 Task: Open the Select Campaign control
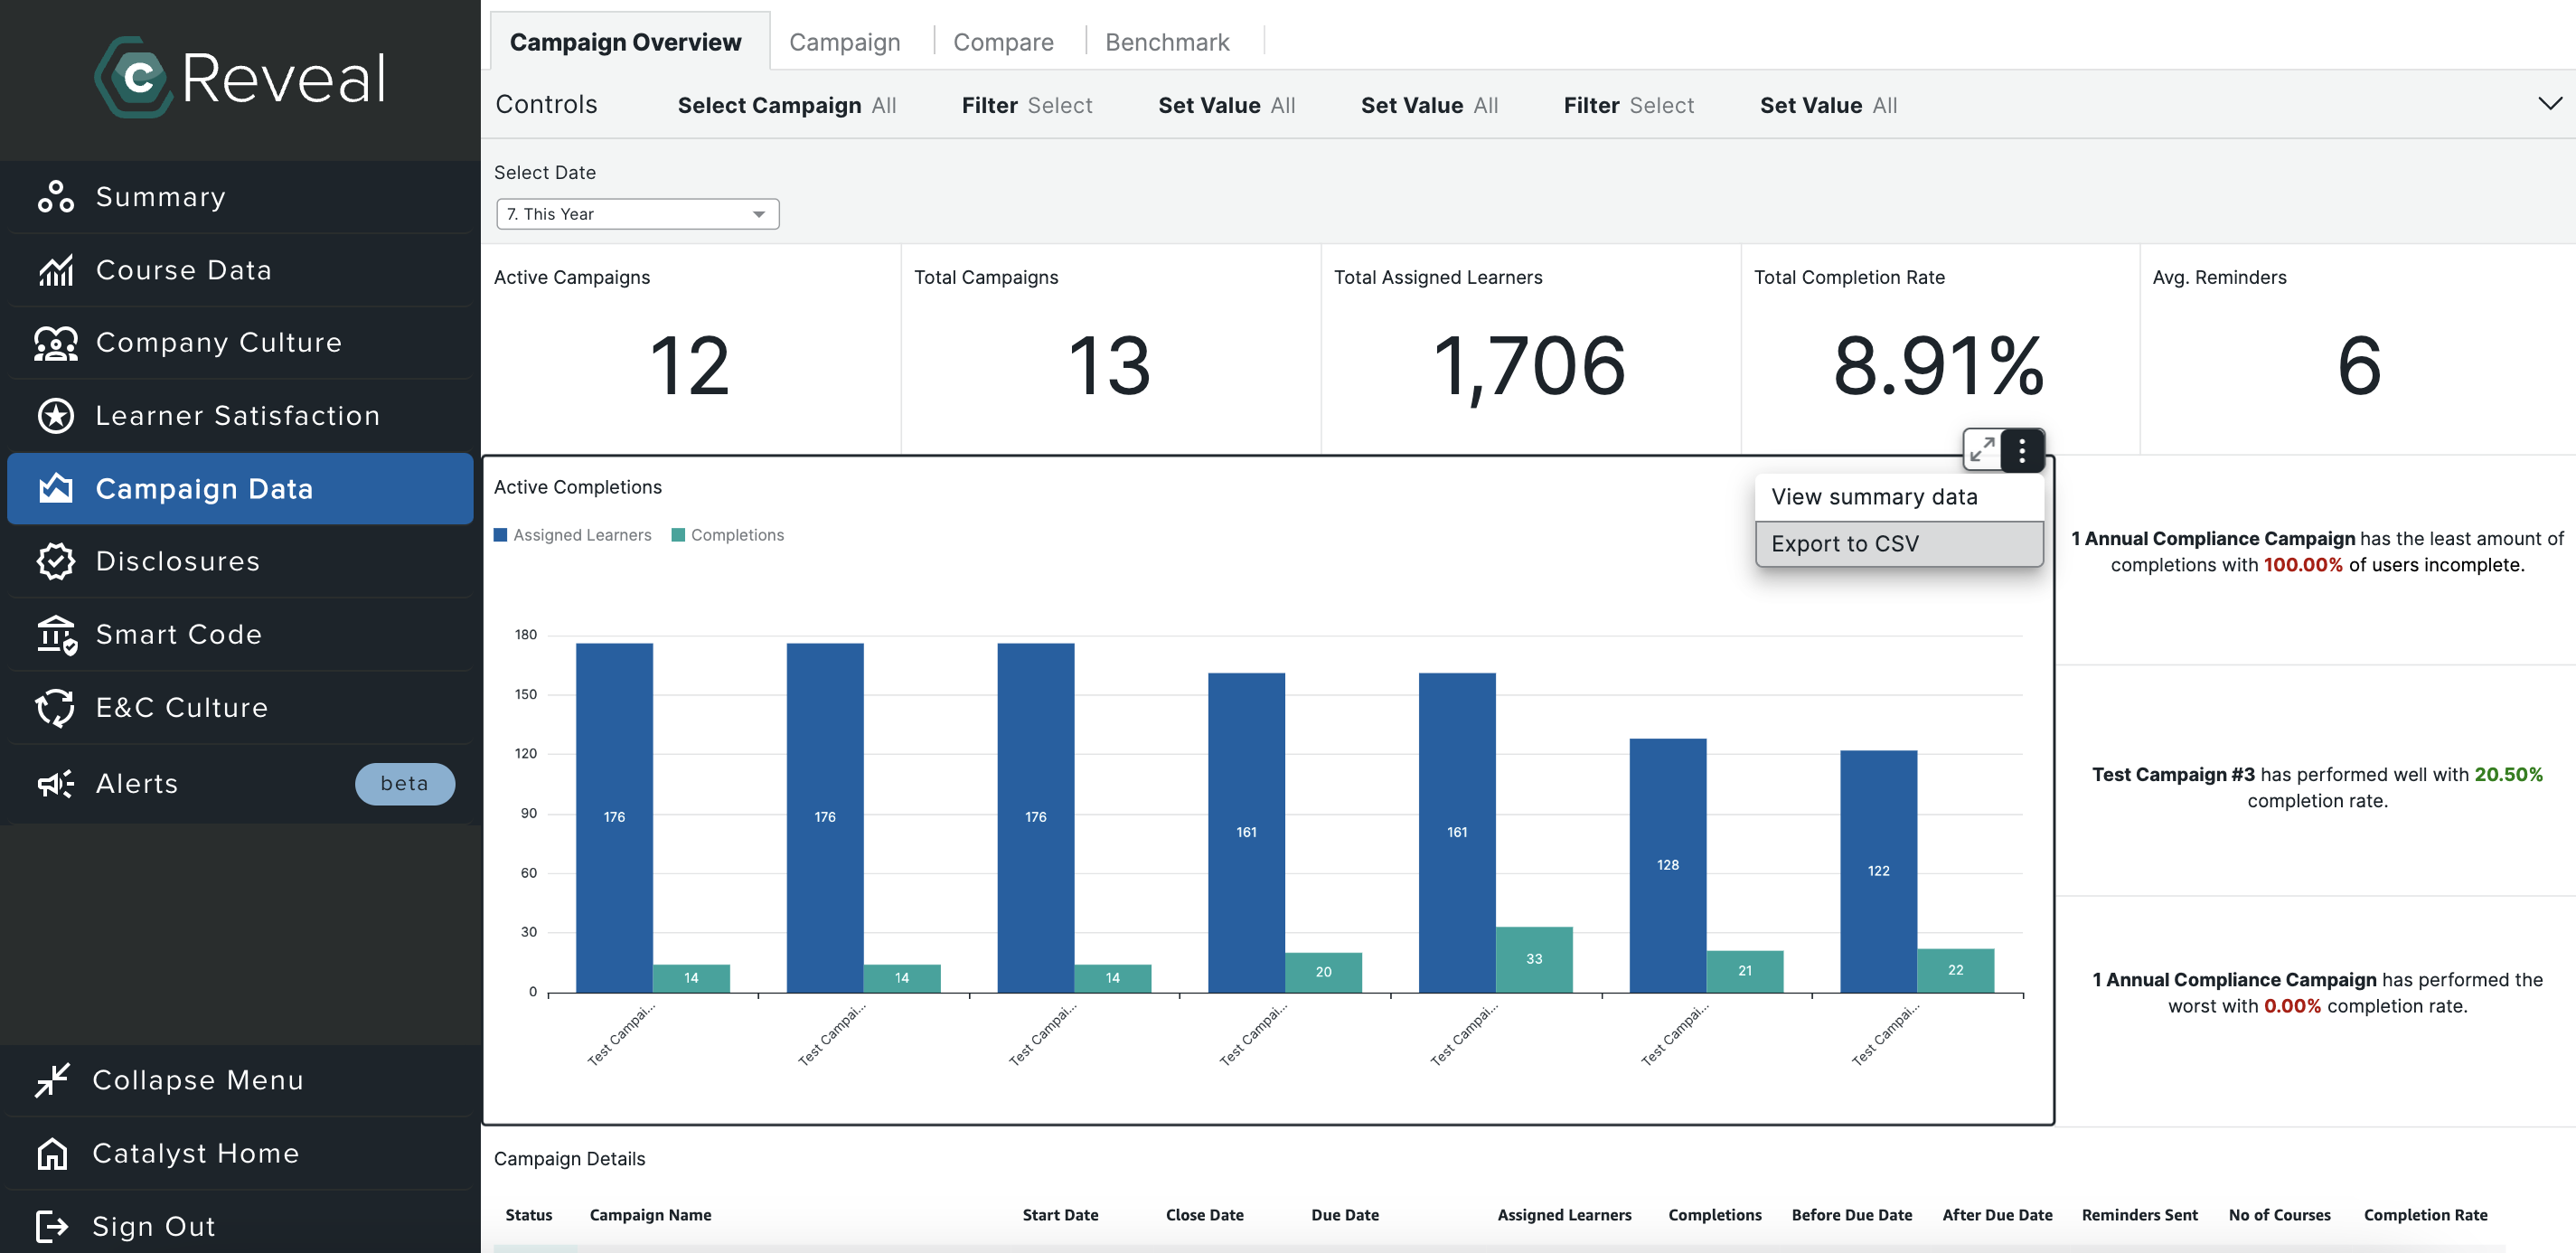[786, 105]
